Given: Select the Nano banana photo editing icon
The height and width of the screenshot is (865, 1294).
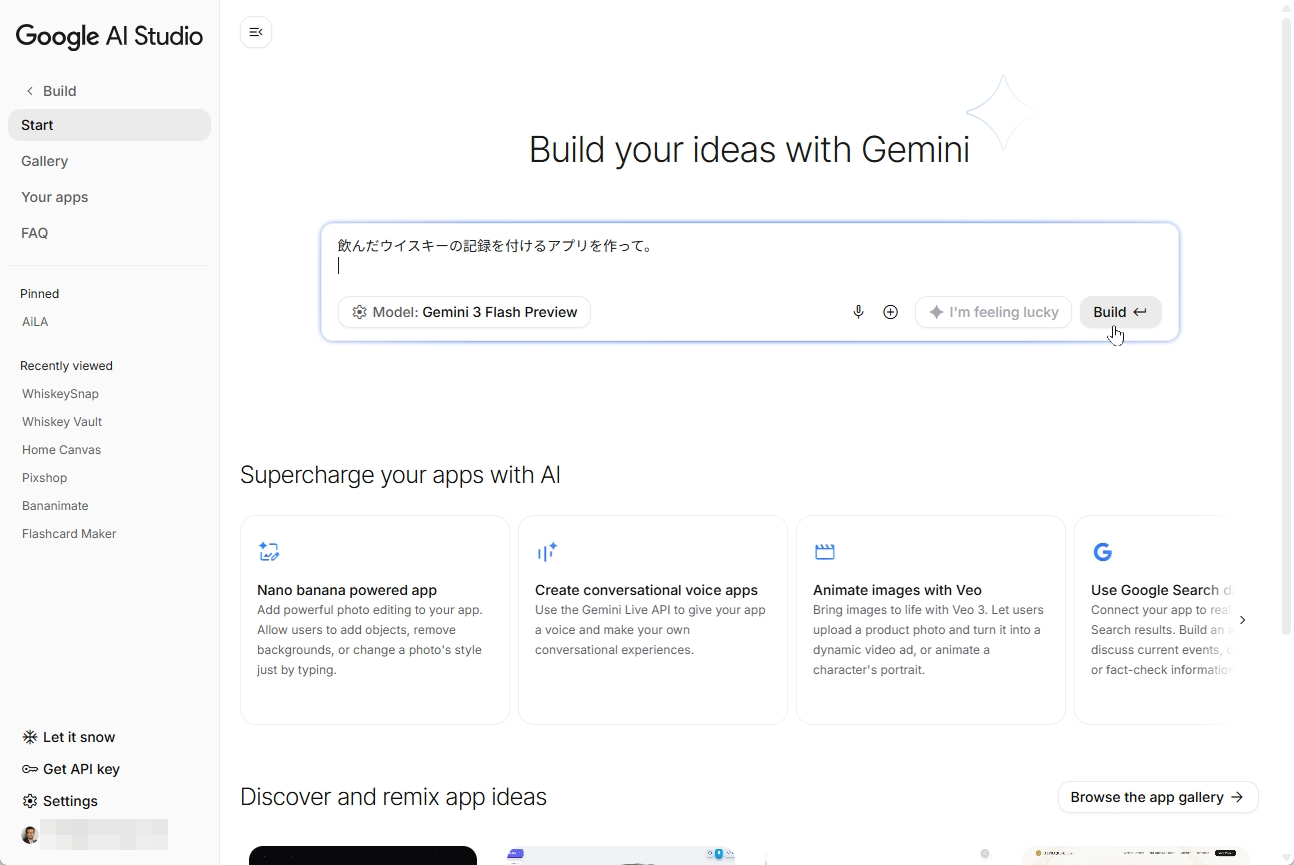Looking at the screenshot, I should pos(269,551).
